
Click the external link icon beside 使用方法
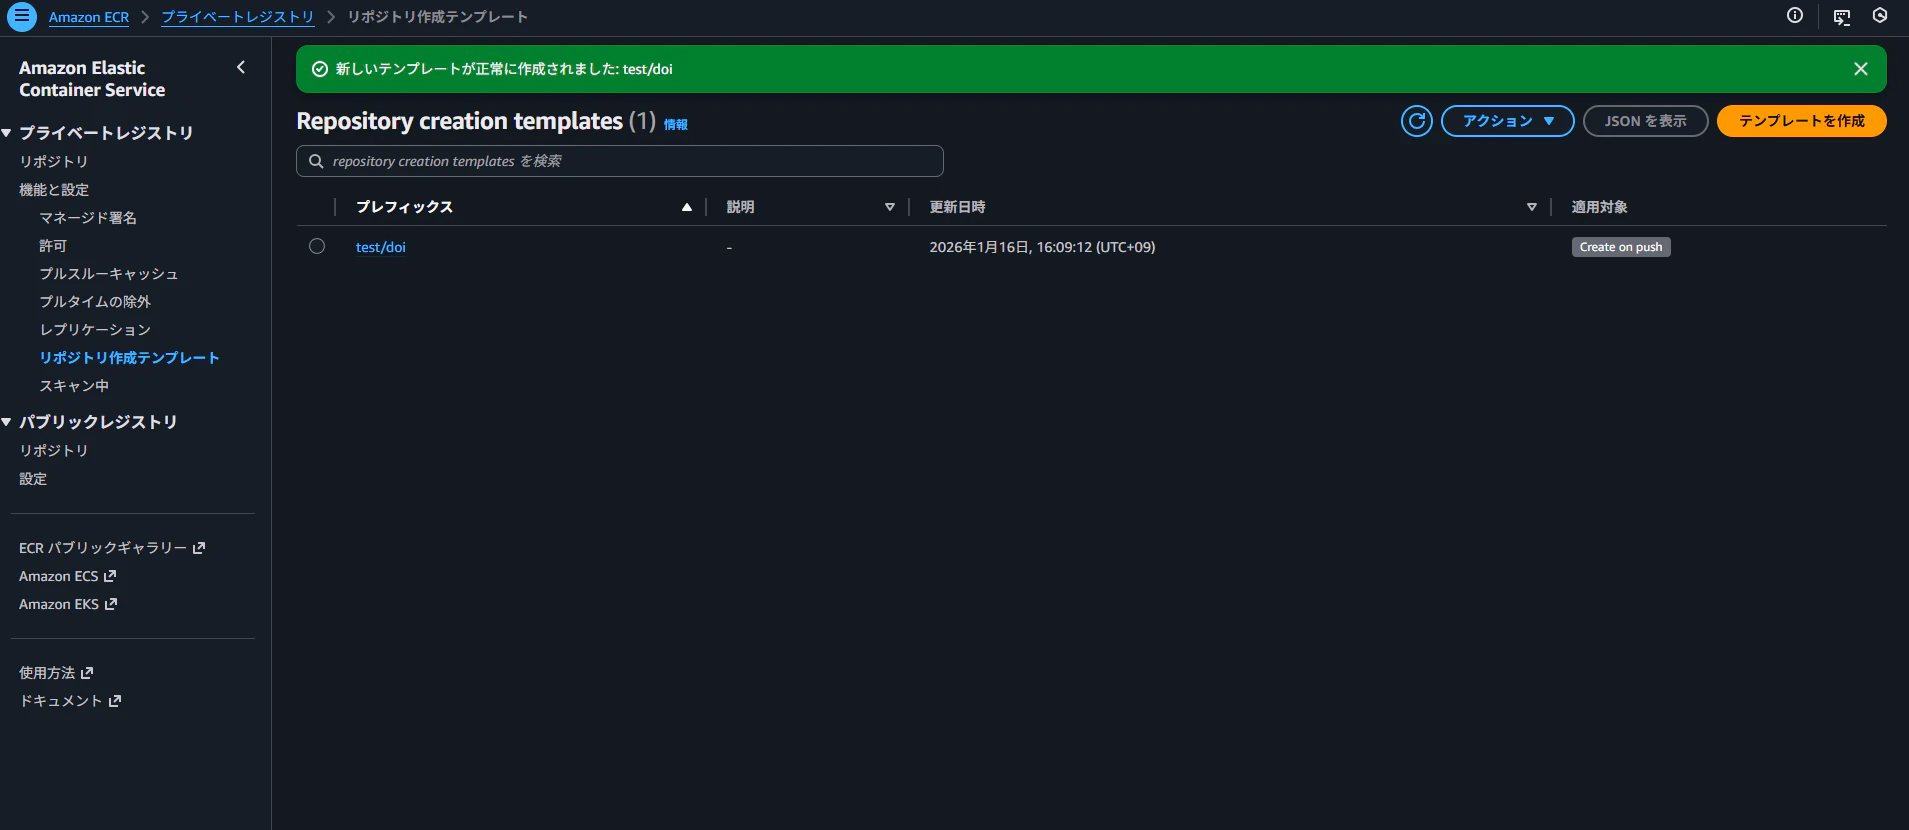[x=87, y=673]
